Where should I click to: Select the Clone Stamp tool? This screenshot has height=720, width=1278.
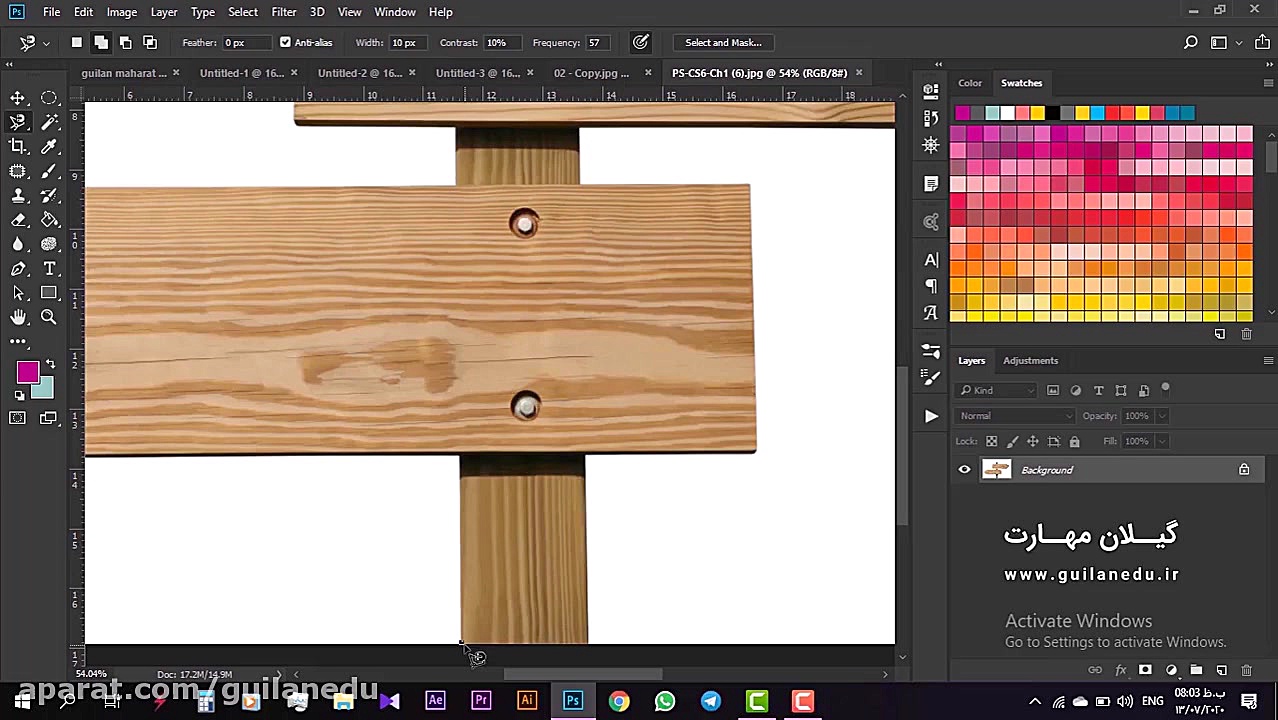(18, 196)
